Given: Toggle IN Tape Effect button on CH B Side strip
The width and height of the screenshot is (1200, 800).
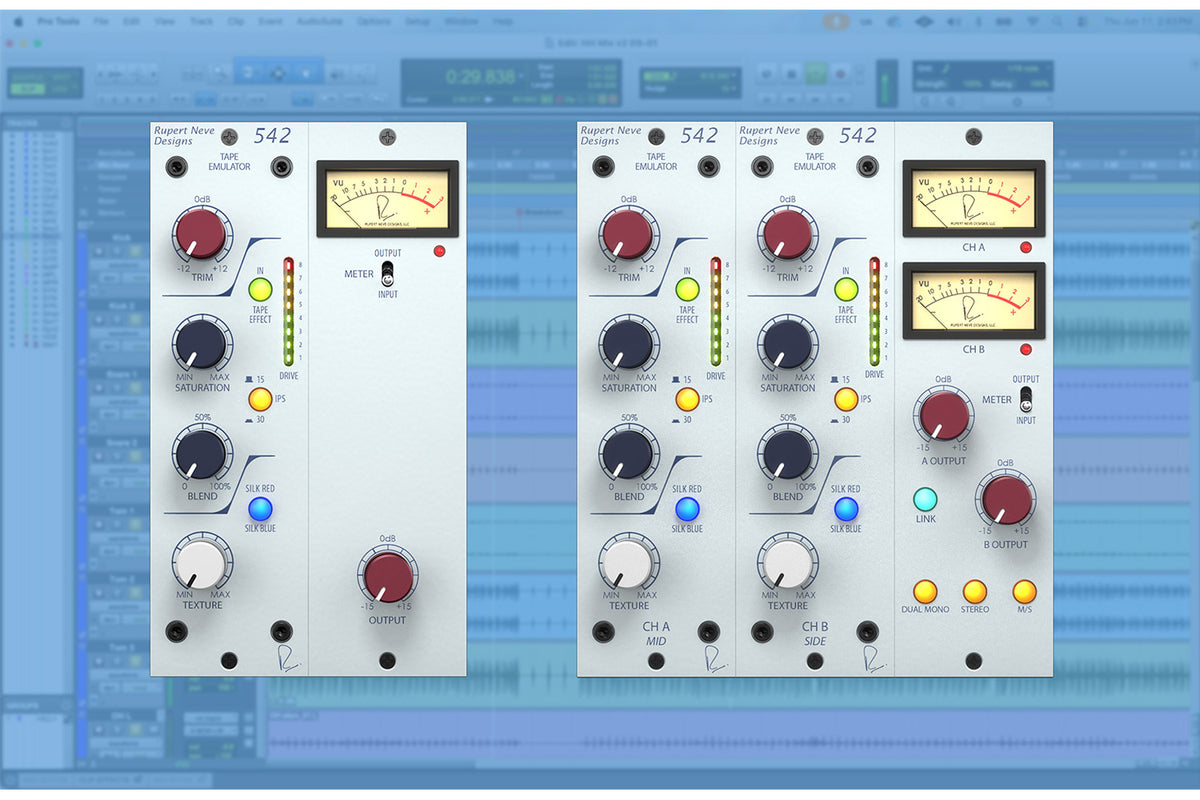Looking at the screenshot, I should tap(846, 290).
